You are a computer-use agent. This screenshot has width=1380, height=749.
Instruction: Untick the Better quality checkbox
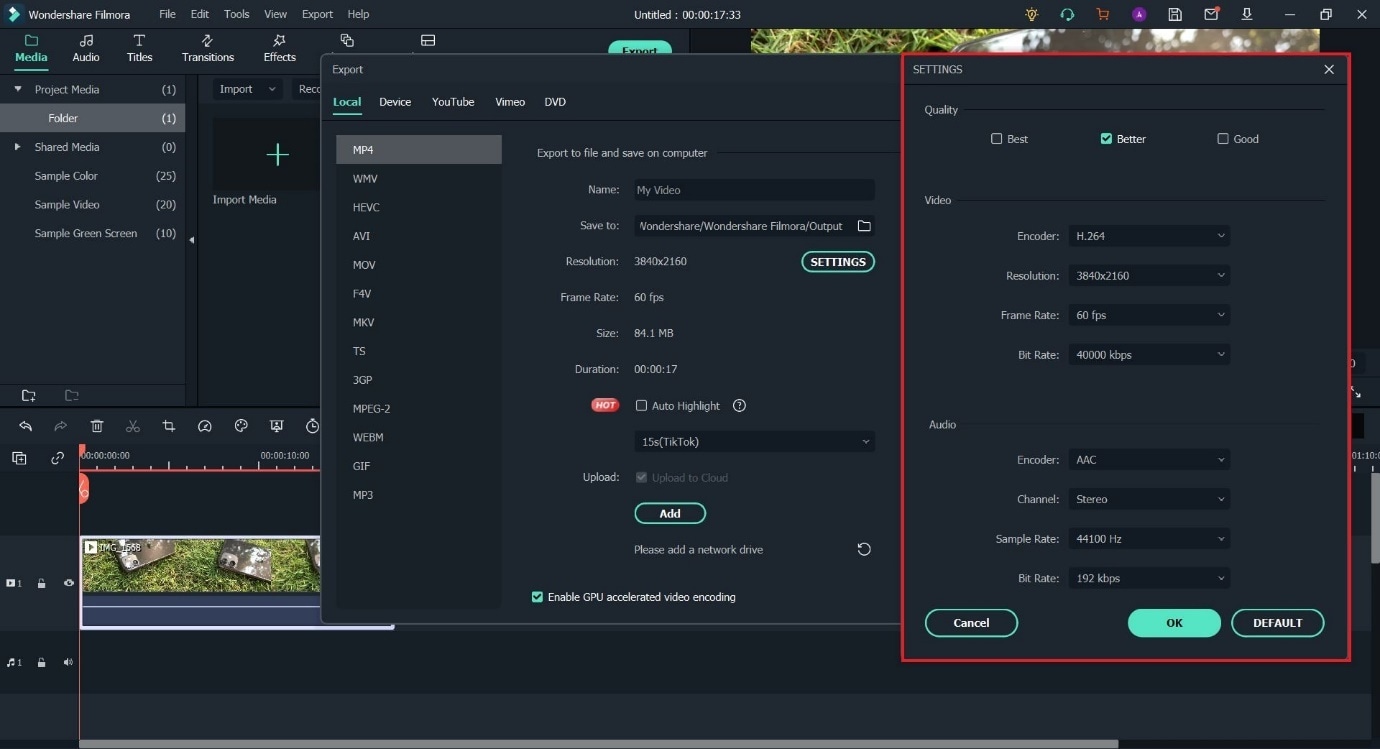click(x=1106, y=139)
